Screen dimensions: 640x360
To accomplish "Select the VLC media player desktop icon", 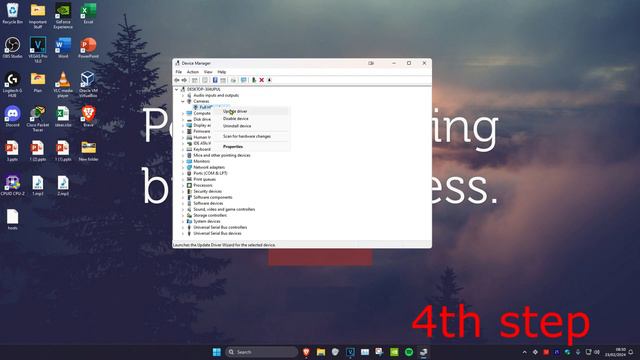I will point(63,84).
